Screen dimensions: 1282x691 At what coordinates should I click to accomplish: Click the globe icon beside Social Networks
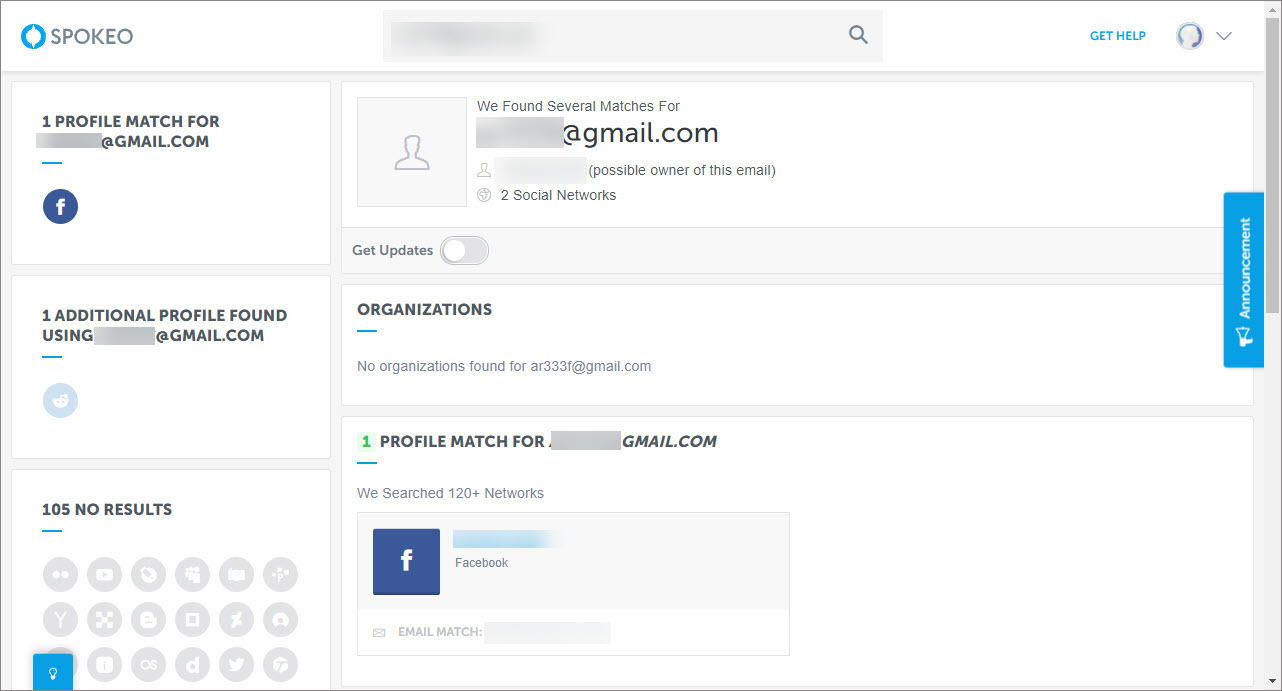point(485,195)
